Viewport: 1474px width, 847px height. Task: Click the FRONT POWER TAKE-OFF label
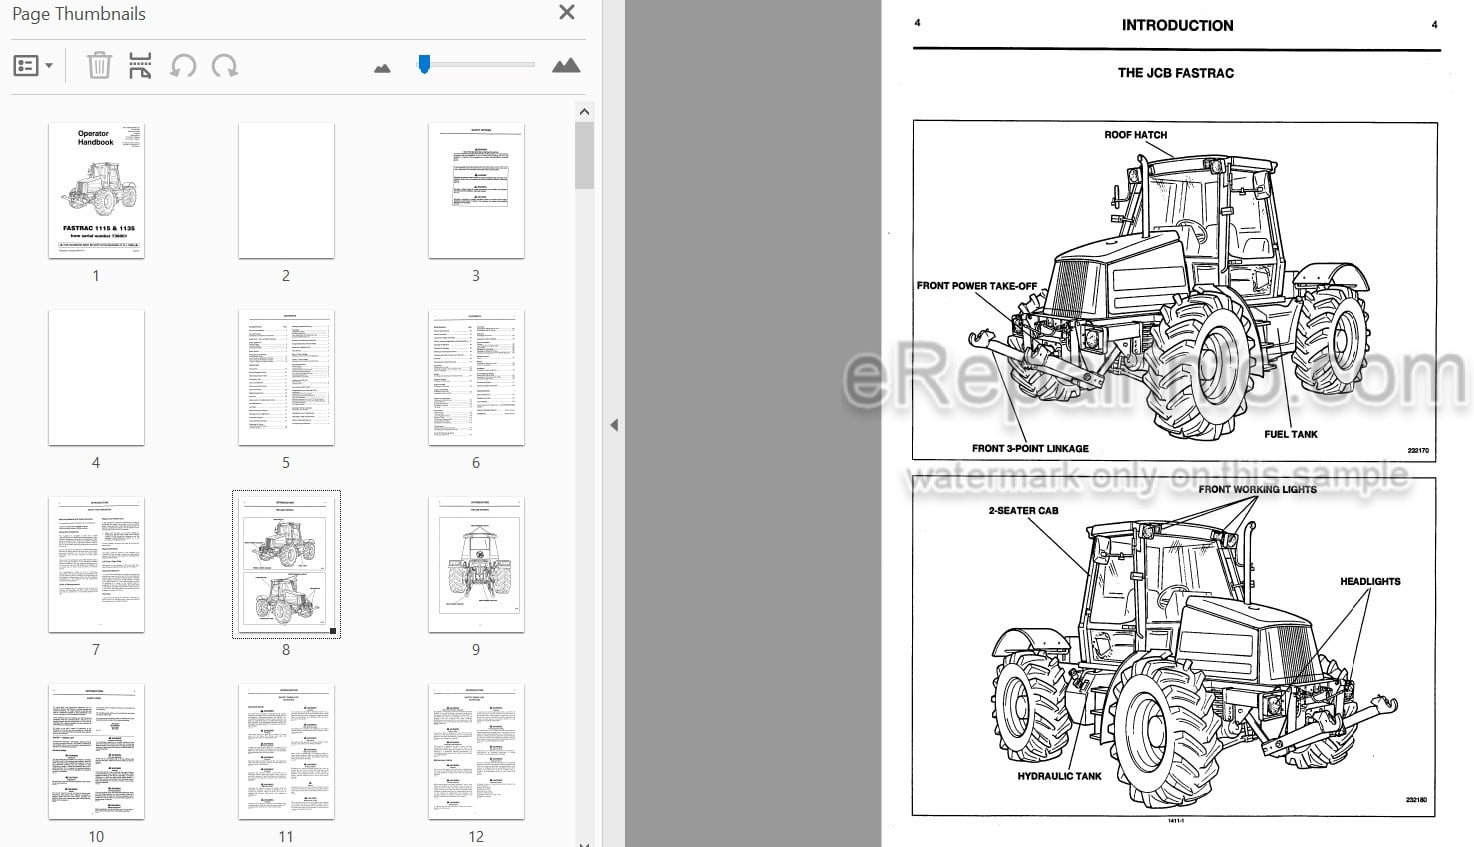977,286
